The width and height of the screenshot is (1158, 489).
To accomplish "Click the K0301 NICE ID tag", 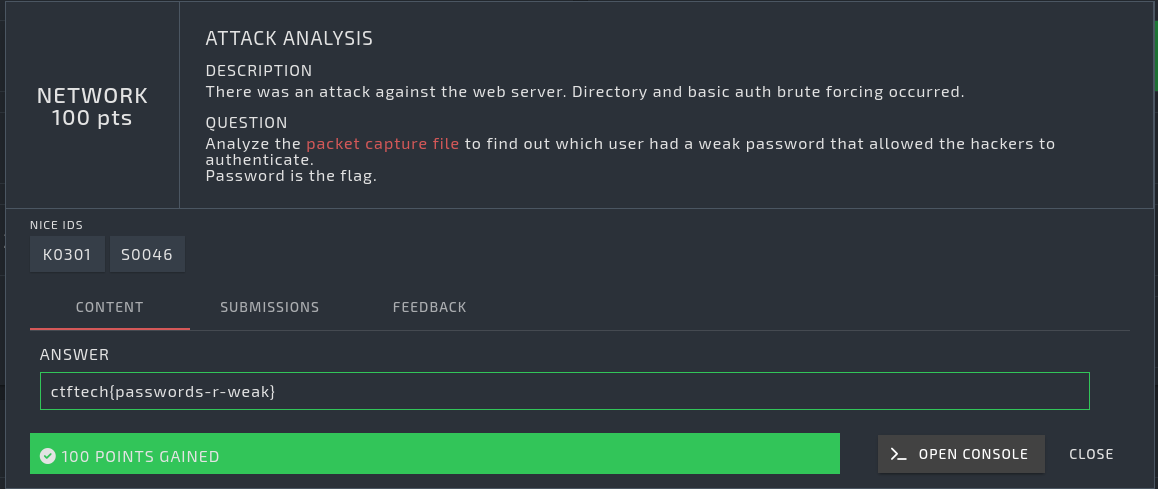I will [67, 255].
